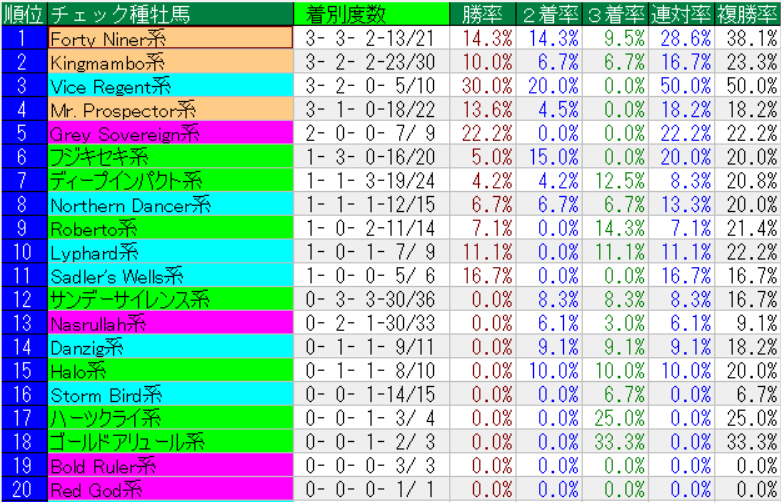Click the rank 1 number cell
Viewport: 782px width, 502px height.
(24, 38)
